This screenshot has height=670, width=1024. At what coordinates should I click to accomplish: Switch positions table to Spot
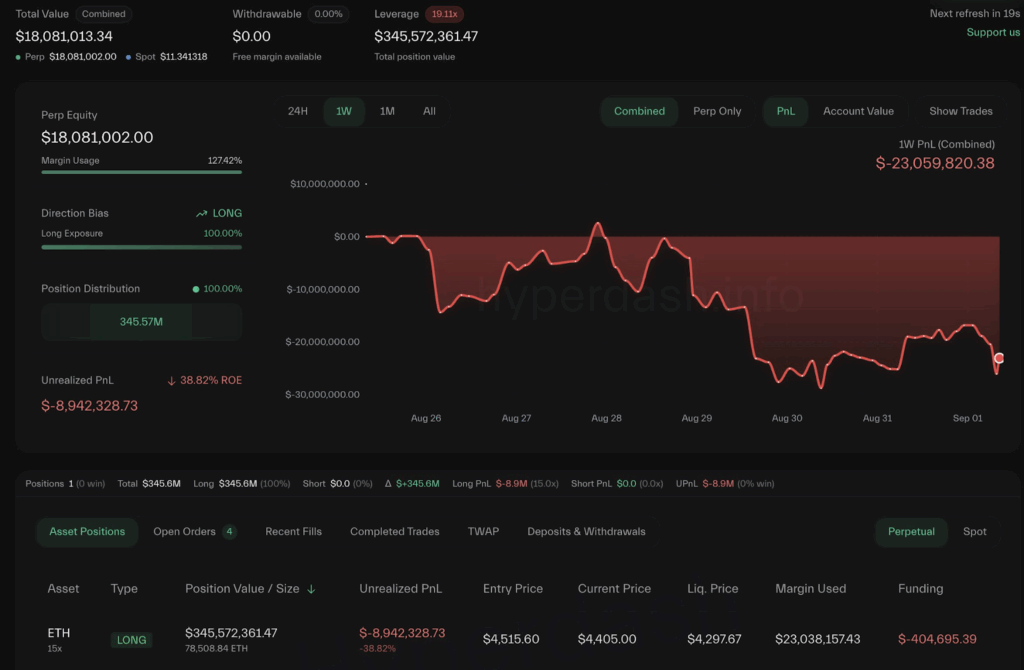[x=974, y=532]
